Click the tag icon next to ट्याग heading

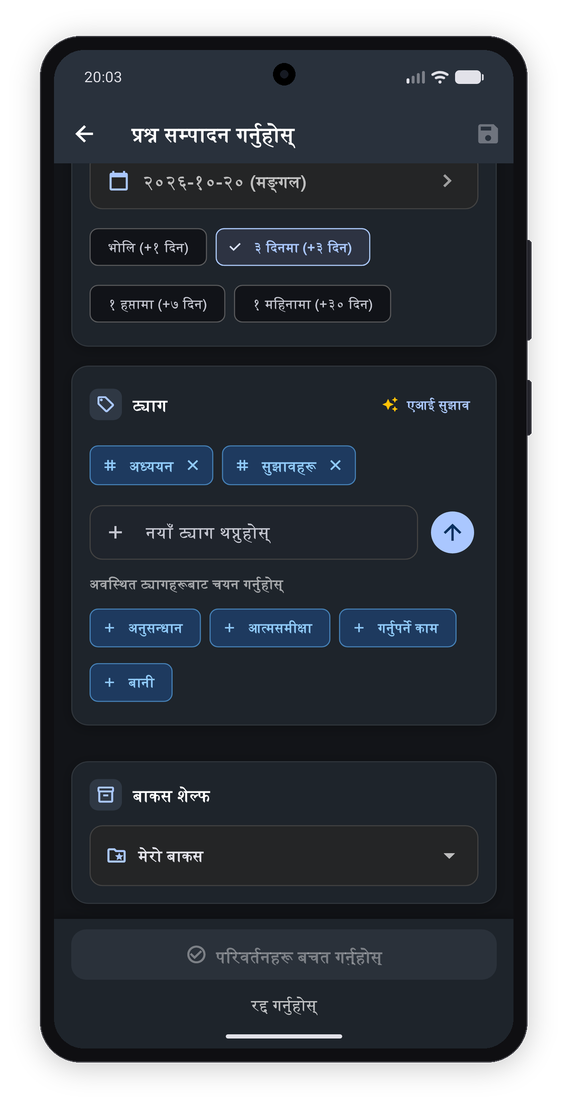106,405
